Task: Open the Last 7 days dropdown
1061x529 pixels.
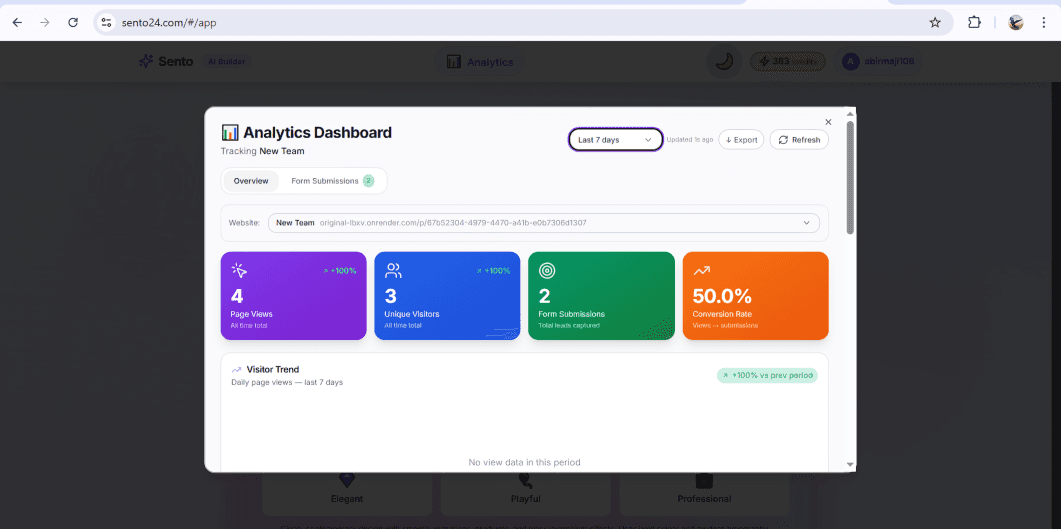Action: coord(615,140)
